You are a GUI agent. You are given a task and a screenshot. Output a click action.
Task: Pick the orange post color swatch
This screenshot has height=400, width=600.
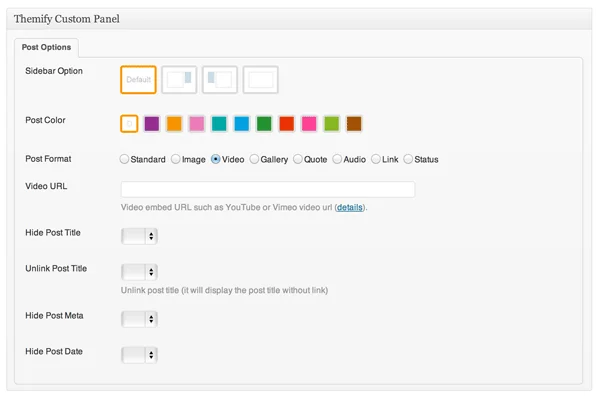[174, 124]
